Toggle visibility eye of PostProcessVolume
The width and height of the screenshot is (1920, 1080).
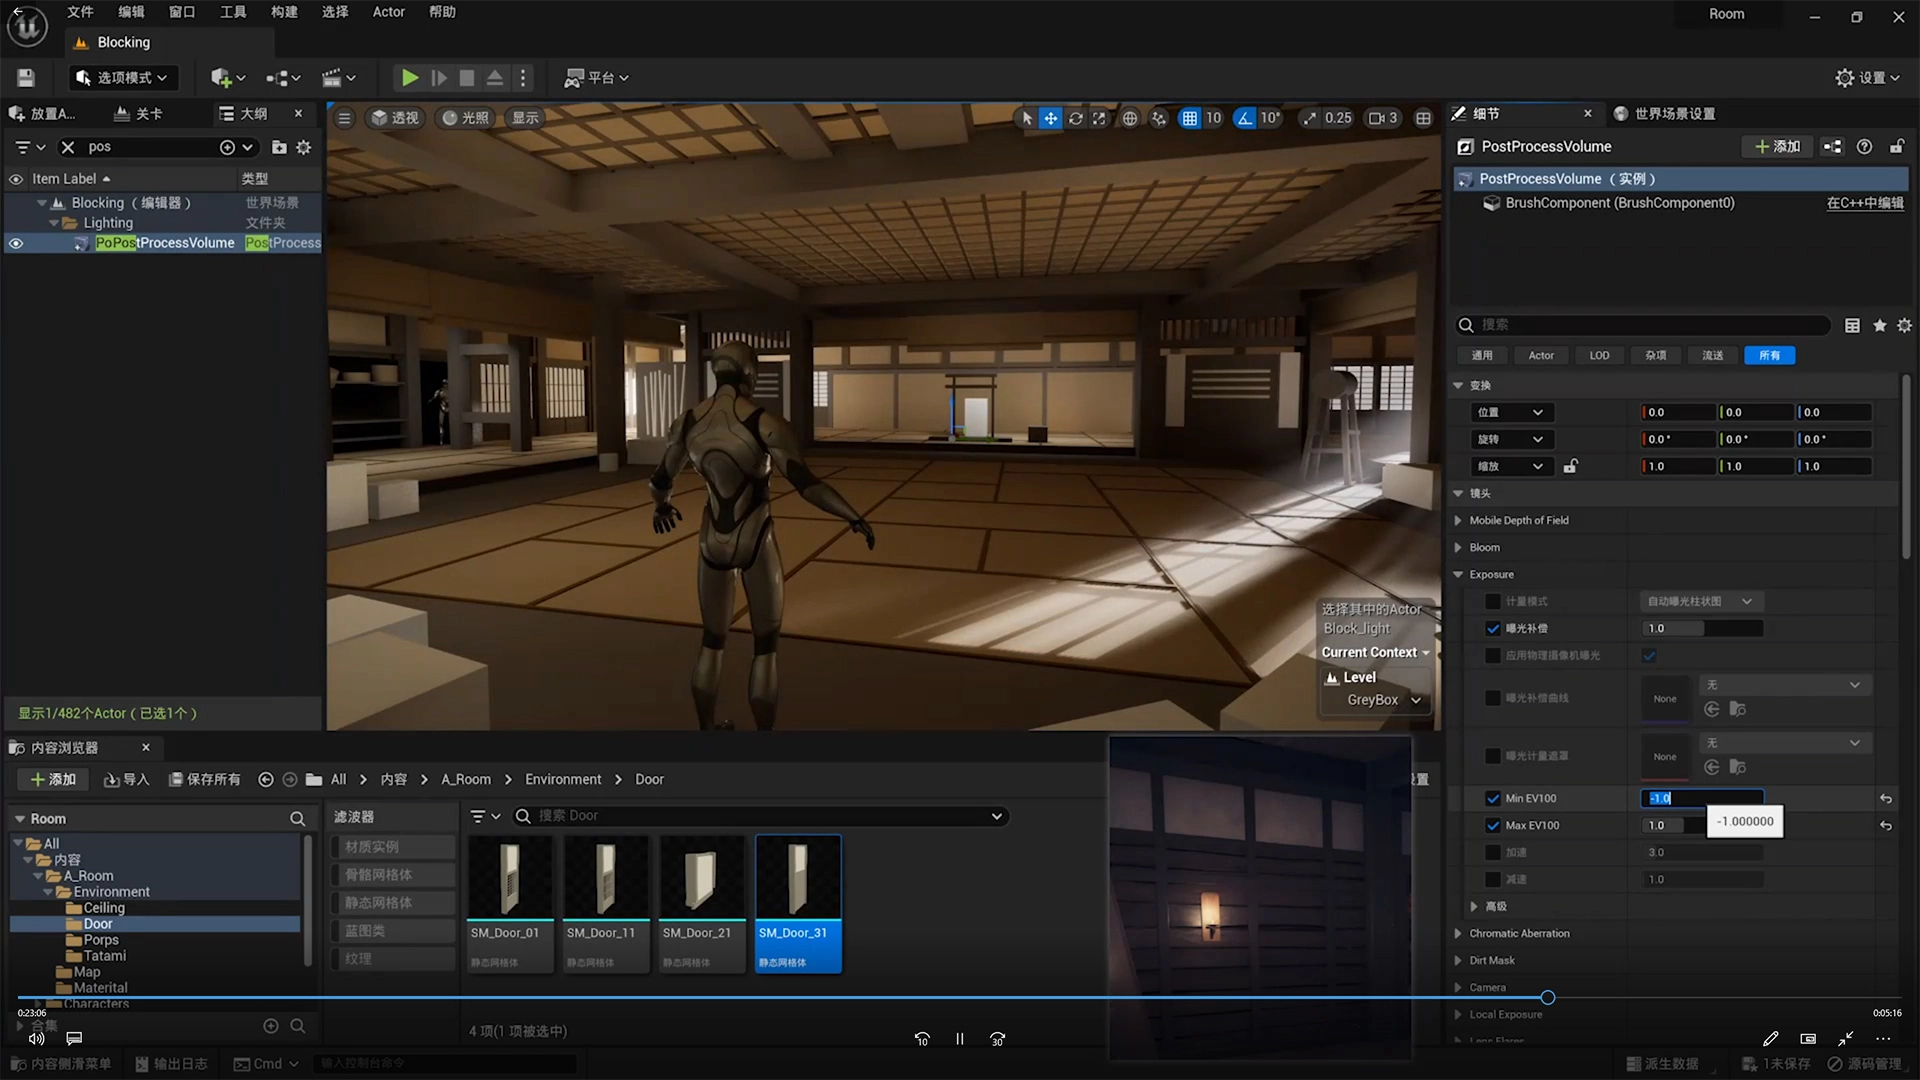coord(16,243)
